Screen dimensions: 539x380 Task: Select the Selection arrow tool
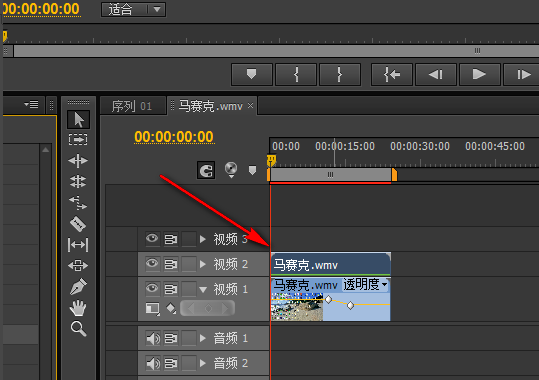(x=78, y=120)
